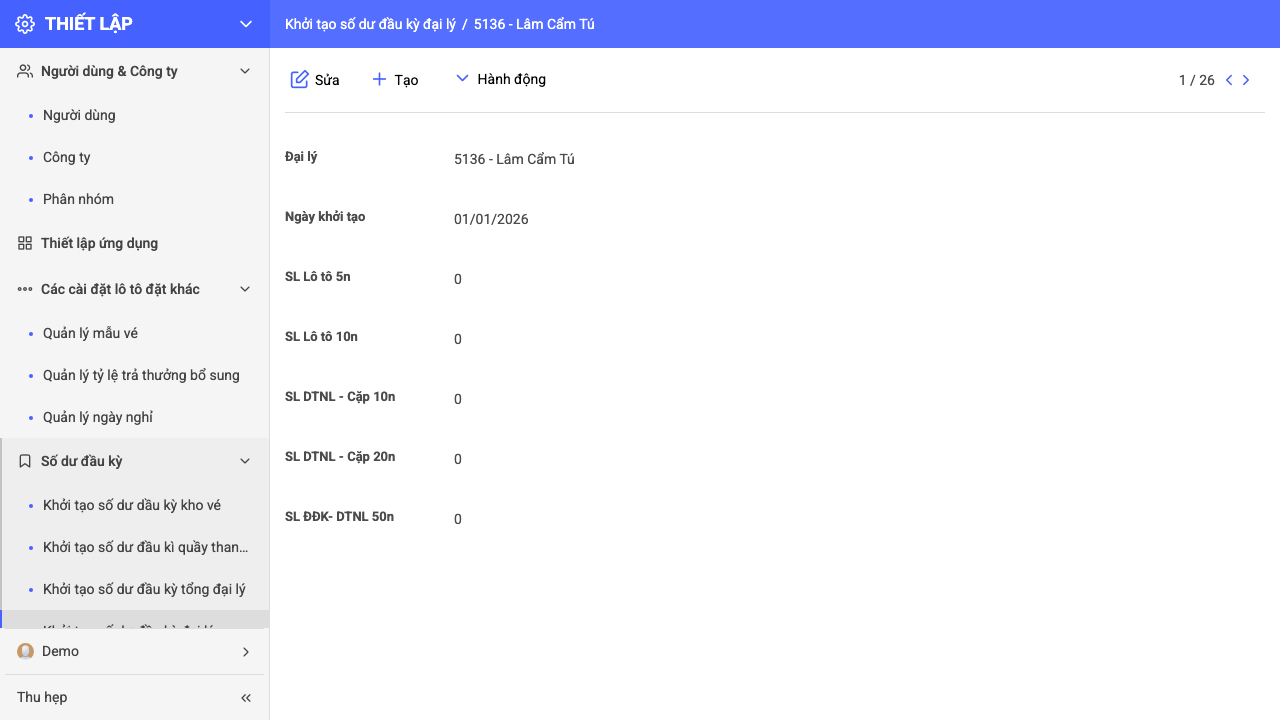Expand the Demo user menu arrow

(246, 652)
